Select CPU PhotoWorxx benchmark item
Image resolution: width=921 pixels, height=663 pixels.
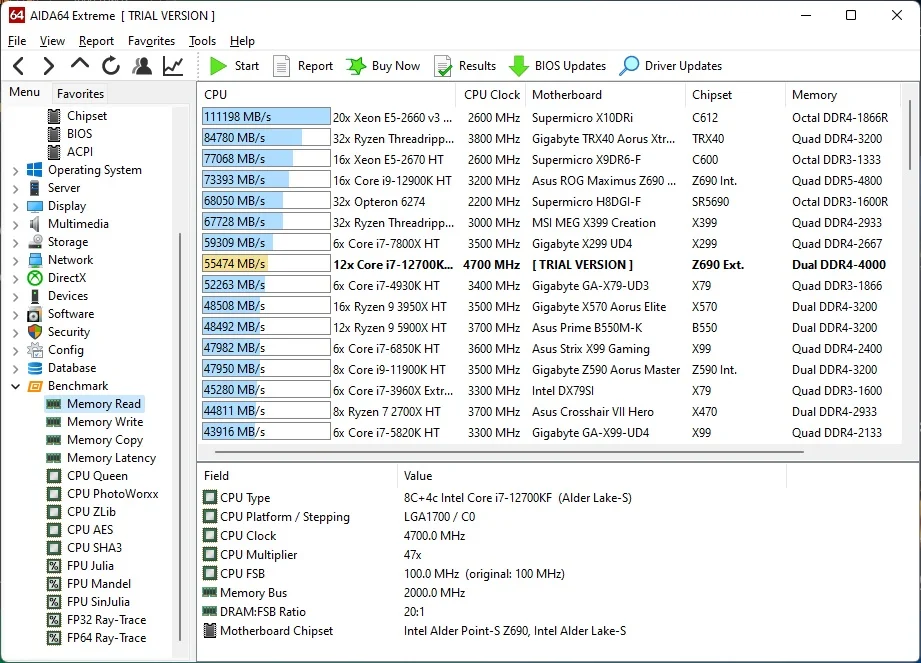pyautogui.click(x=112, y=494)
